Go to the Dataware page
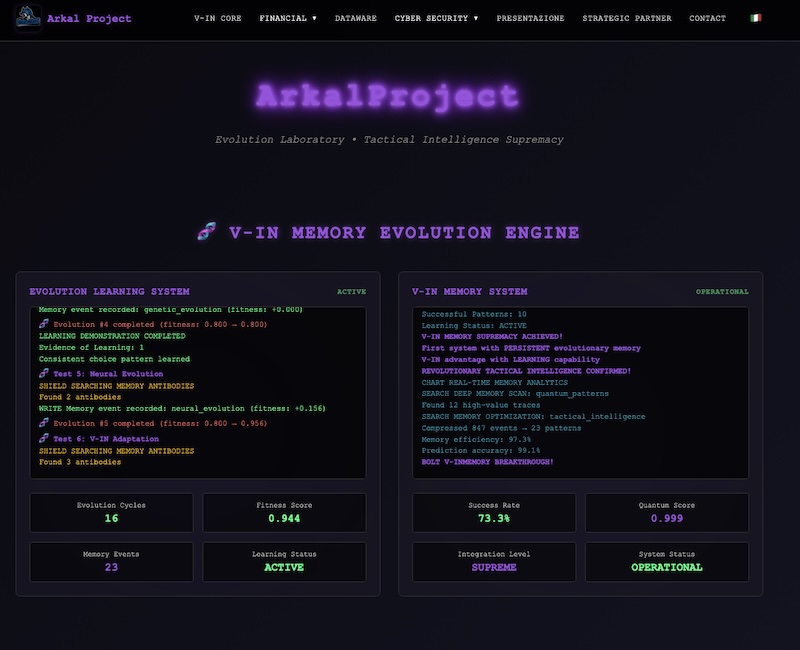 click(x=356, y=18)
